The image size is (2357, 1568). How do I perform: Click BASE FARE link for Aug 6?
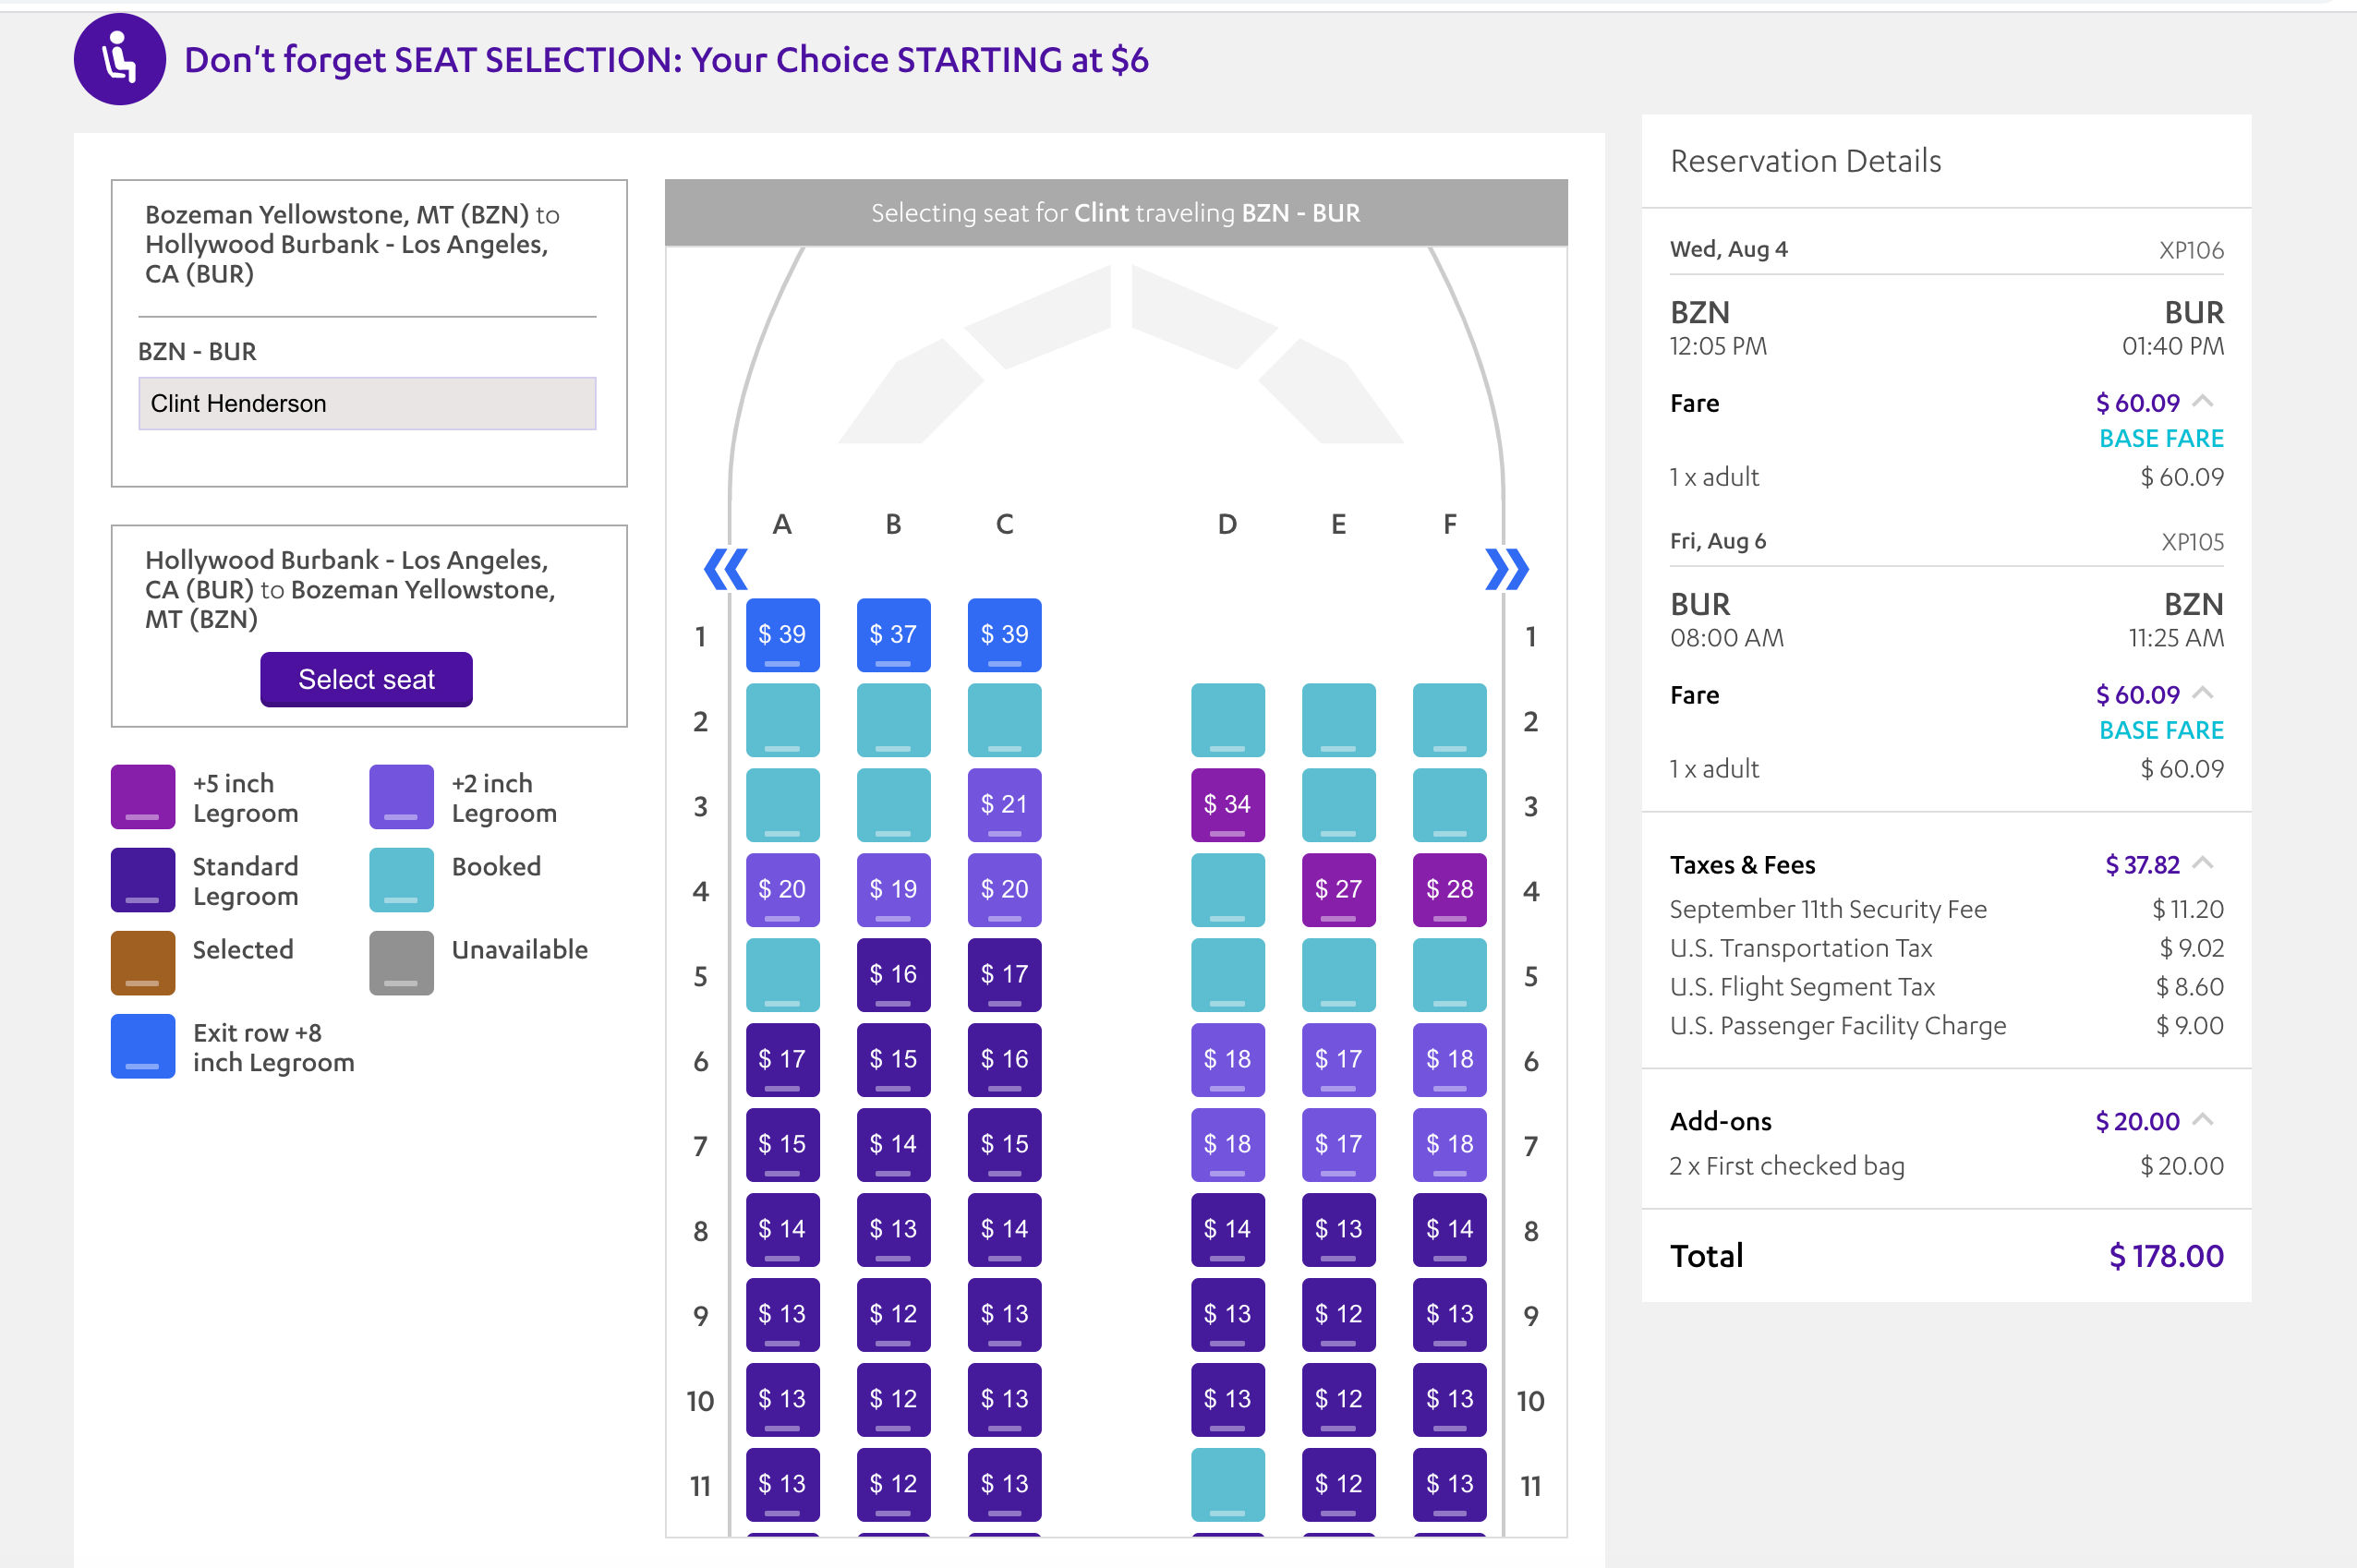(2160, 730)
